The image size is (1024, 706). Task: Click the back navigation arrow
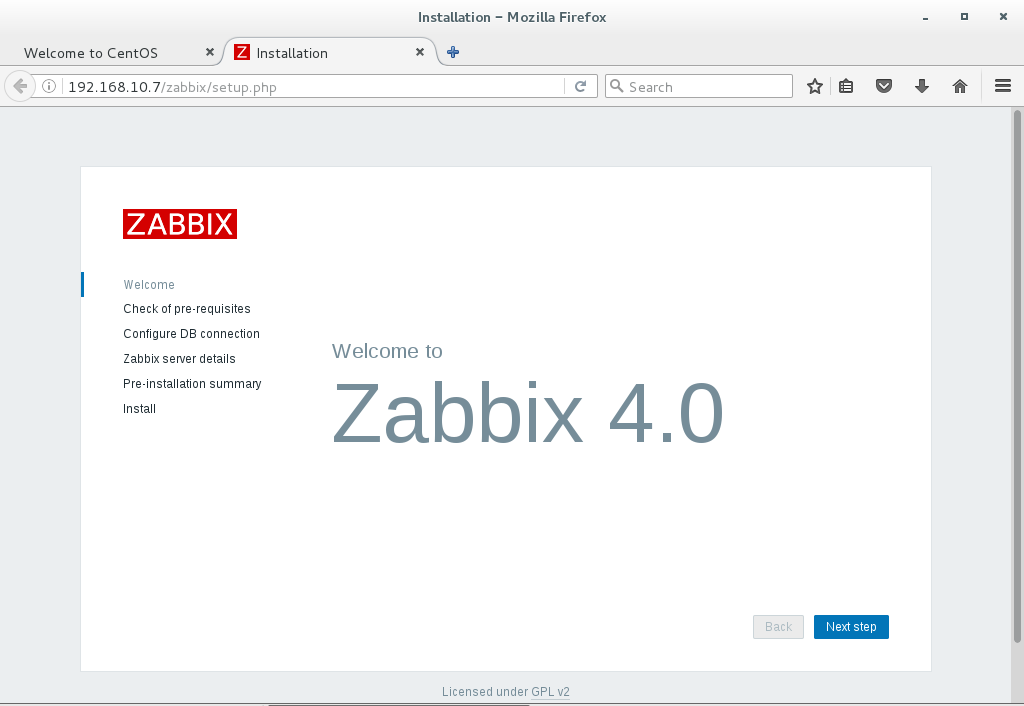pos(20,86)
